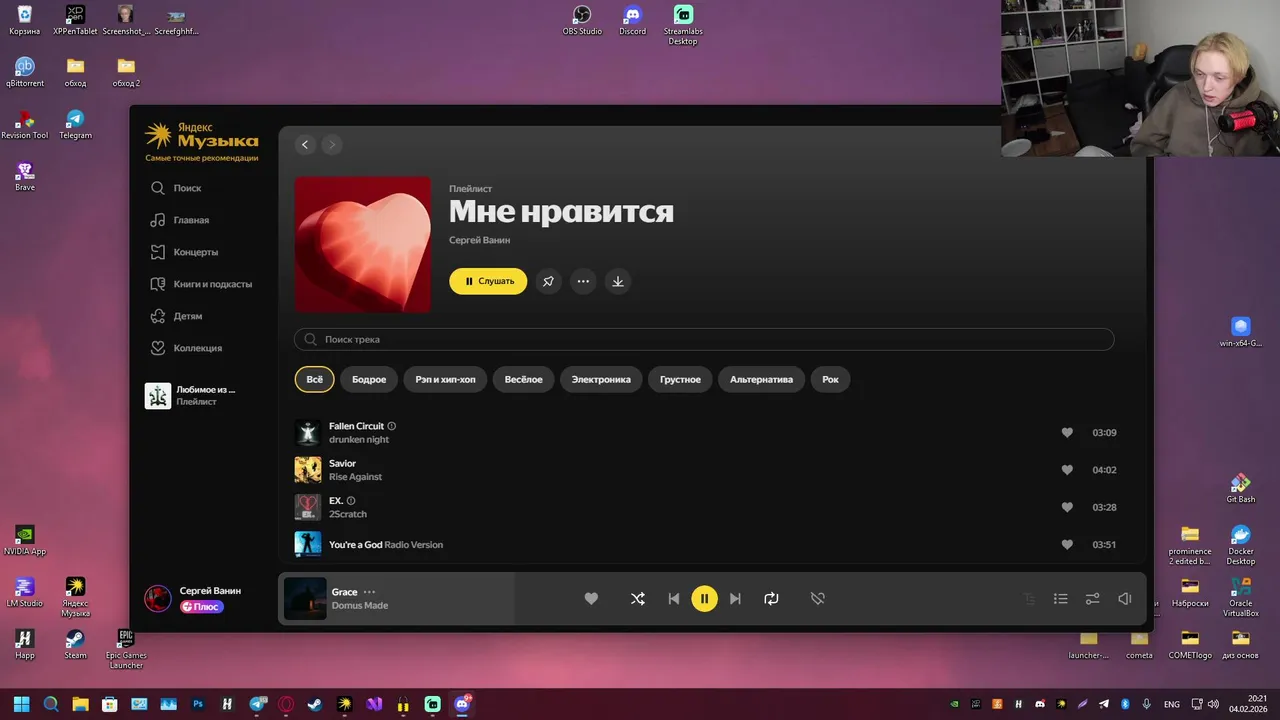Viewport: 1280px width, 720px height.
Task: Open OBS Studio desktop shortcut
Action: pos(582,20)
